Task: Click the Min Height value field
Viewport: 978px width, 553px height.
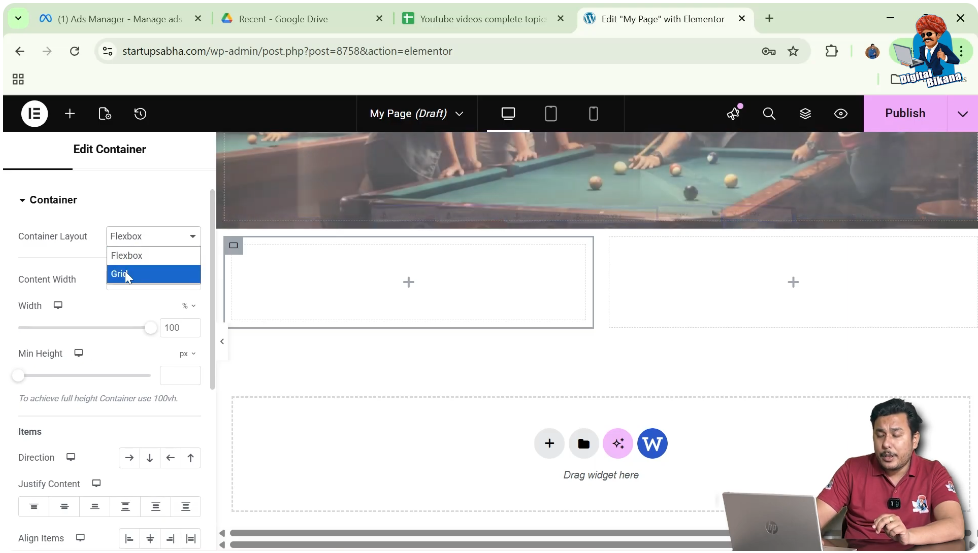Action: (x=180, y=375)
